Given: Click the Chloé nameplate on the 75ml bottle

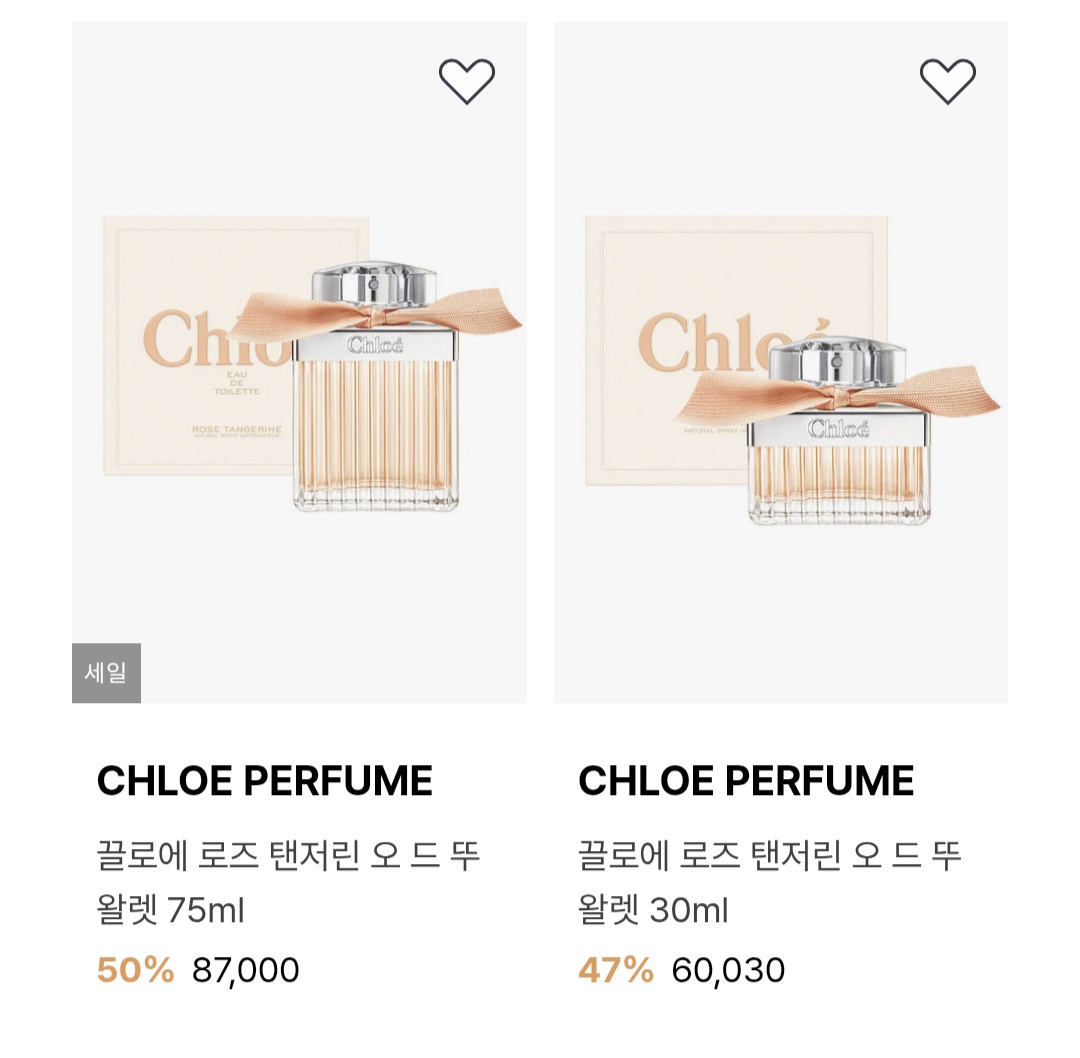Looking at the screenshot, I should 376,346.
